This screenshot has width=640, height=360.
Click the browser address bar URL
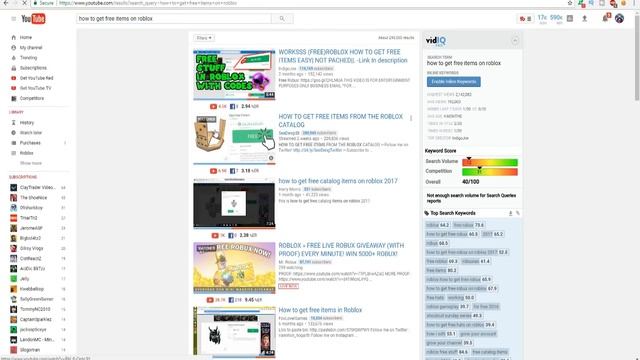point(148,3)
